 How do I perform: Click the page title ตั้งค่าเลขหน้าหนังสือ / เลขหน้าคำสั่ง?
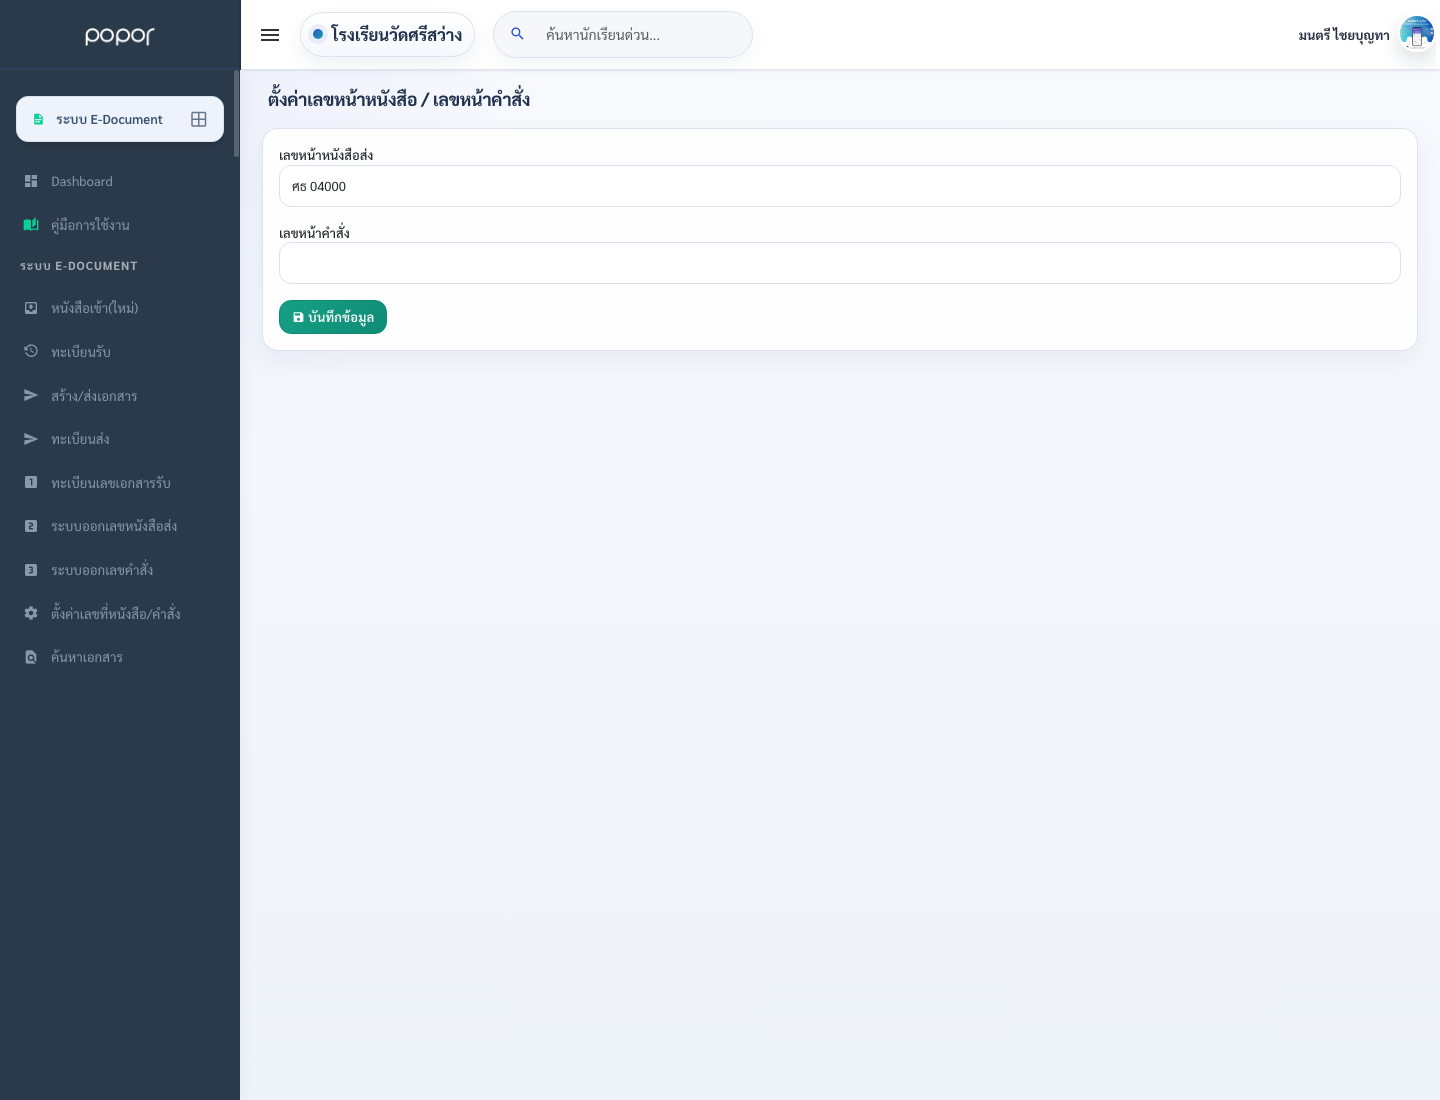399,99
